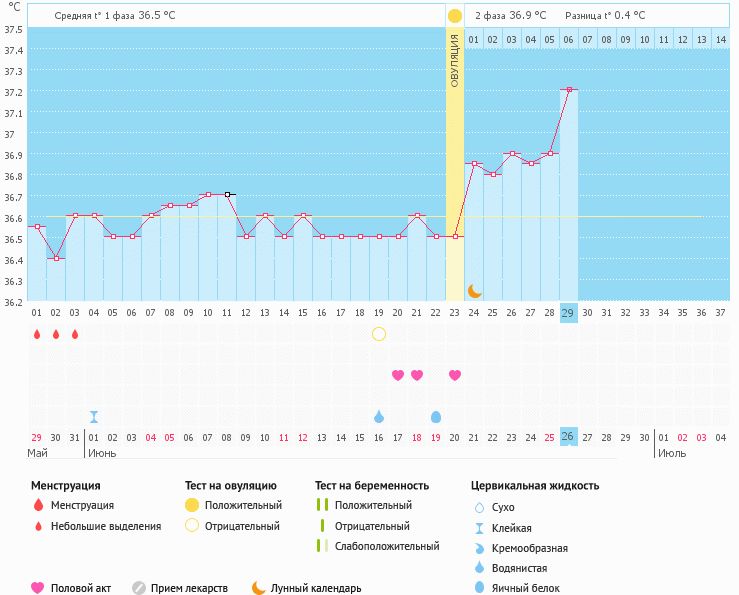Select the black-marked temperature point on day 11

click(228, 194)
